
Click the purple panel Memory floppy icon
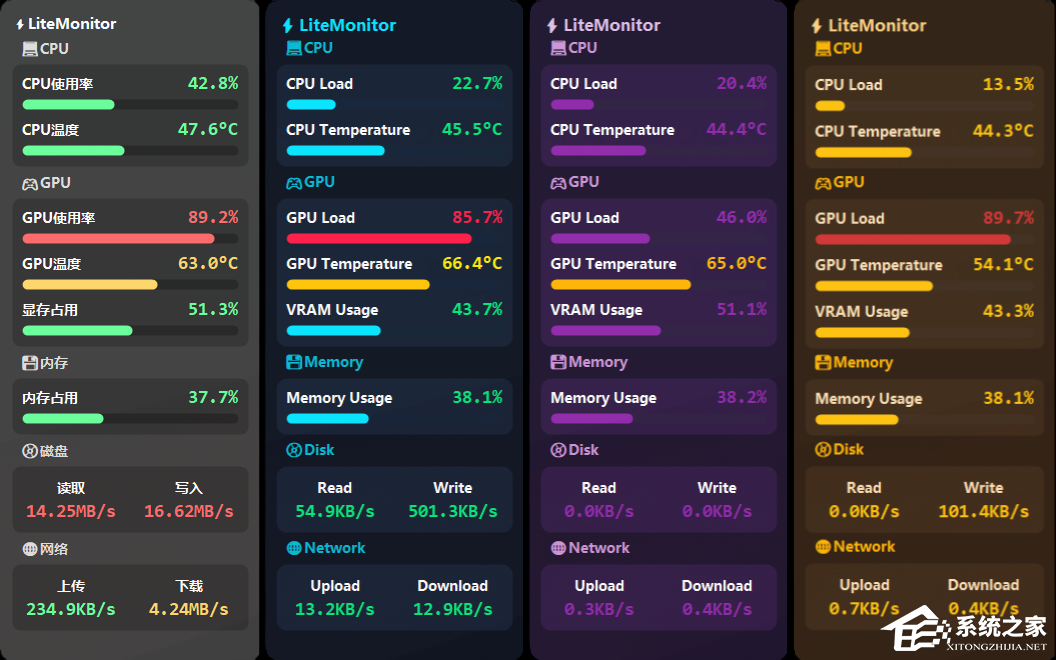pyautogui.click(x=558, y=362)
